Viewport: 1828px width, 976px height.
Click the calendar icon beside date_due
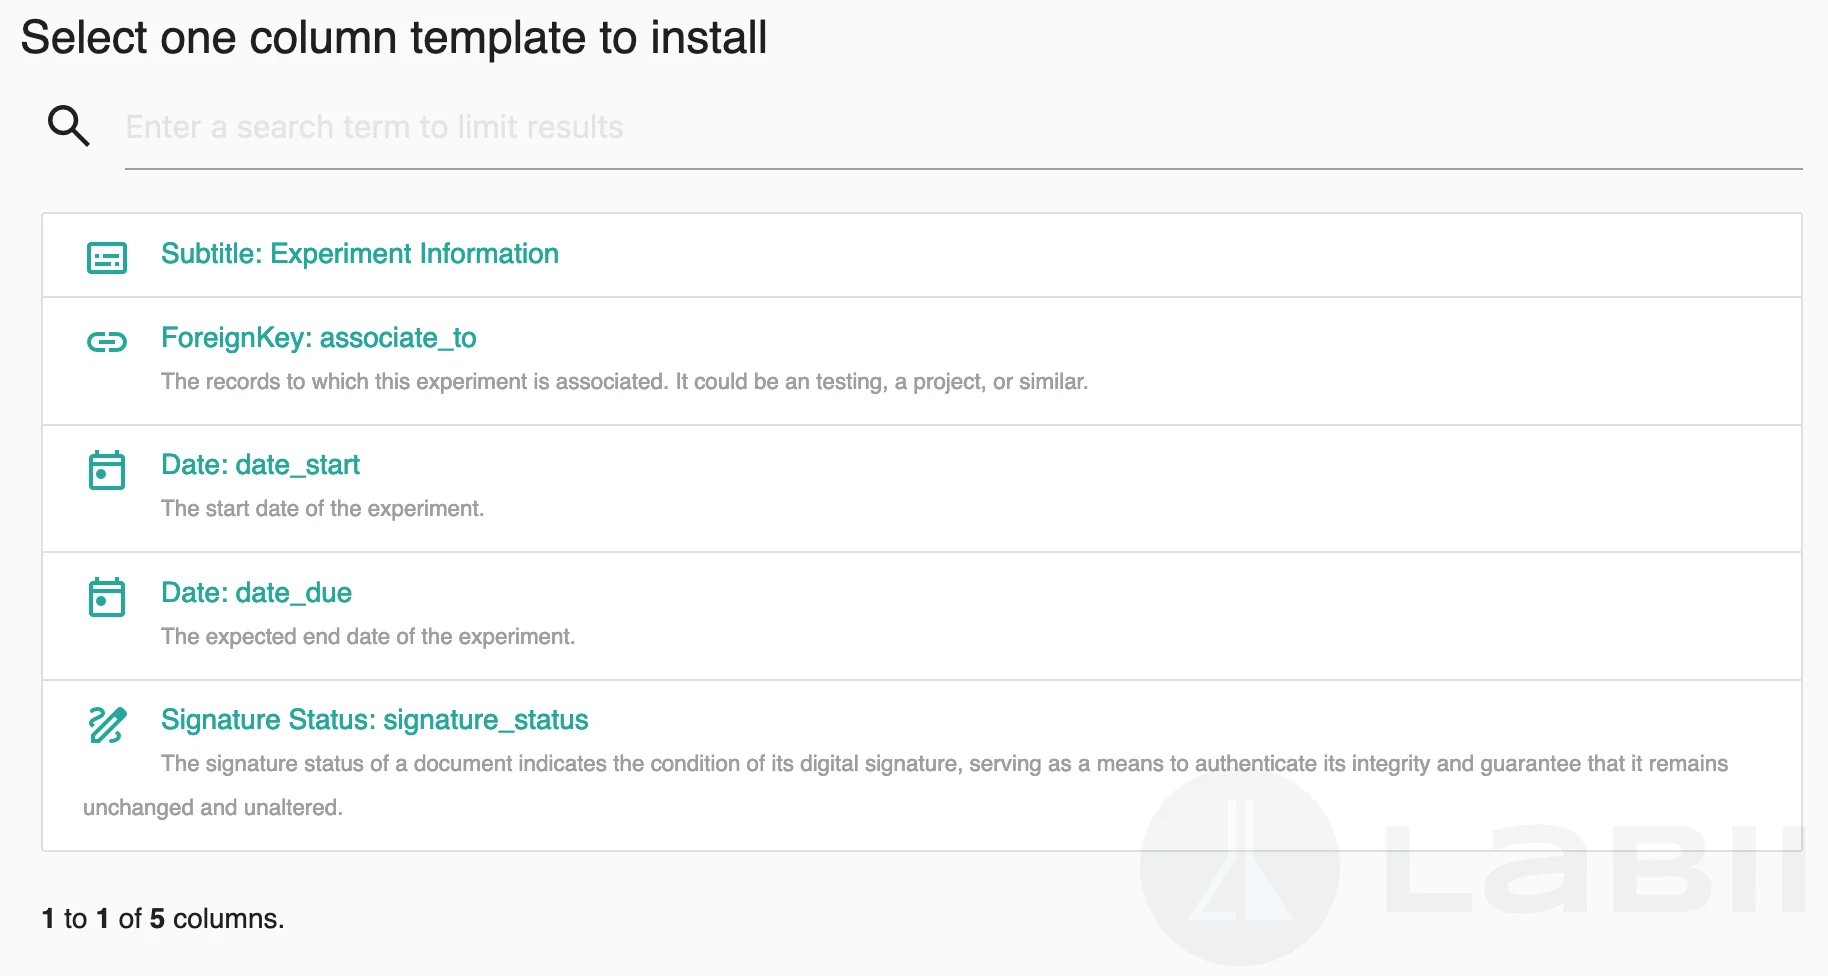(107, 597)
